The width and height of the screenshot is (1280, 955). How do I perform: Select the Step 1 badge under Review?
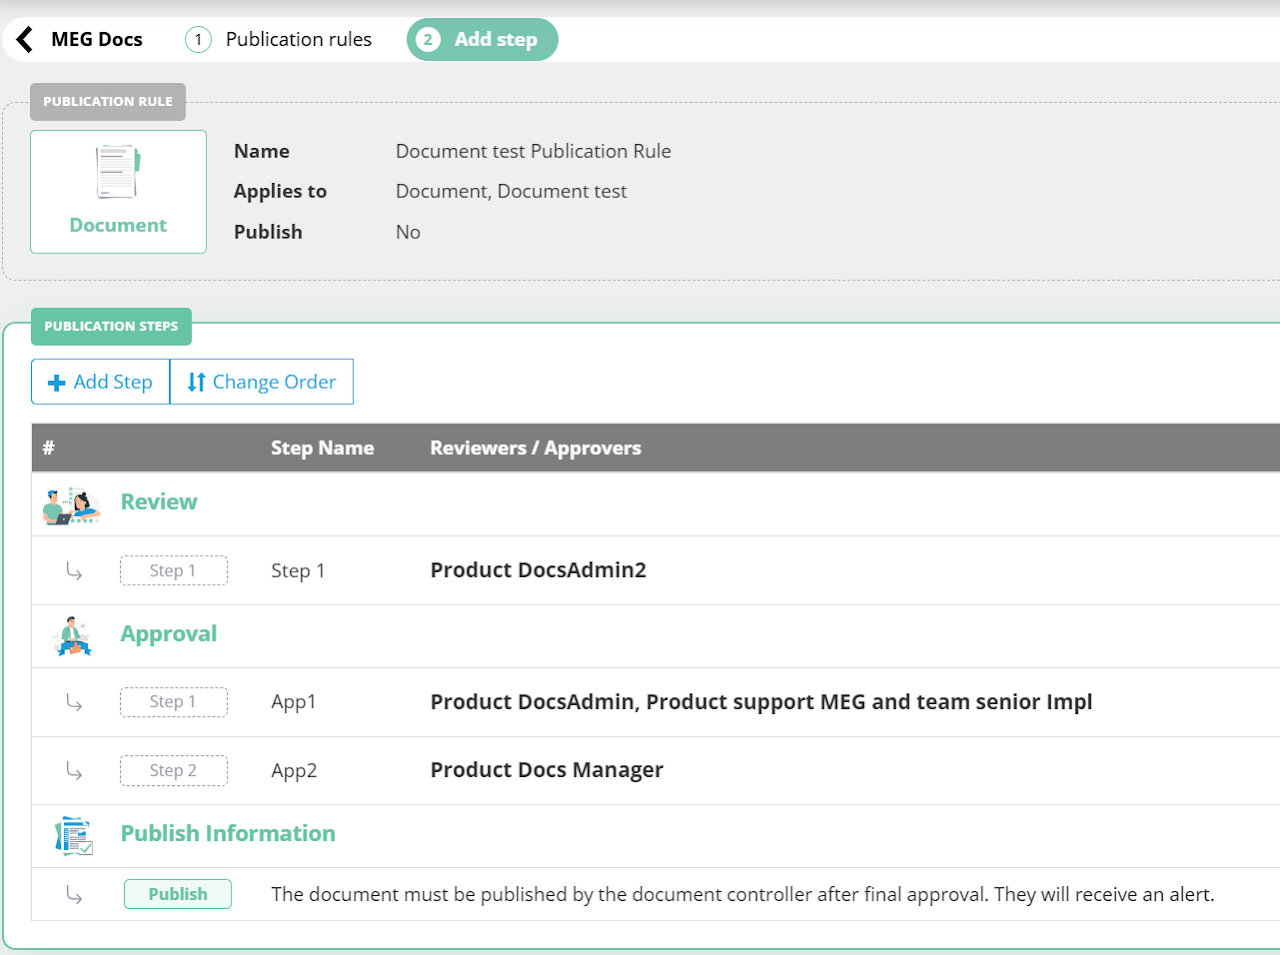pyautogui.click(x=174, y=570)
